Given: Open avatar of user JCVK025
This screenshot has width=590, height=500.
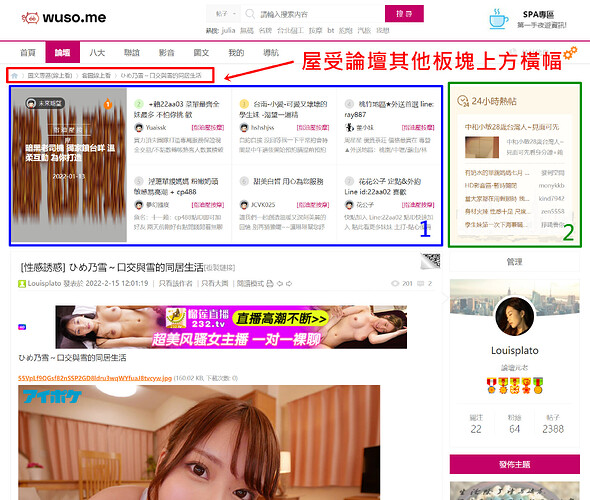Looking at the screenshot, I should 244,205.
